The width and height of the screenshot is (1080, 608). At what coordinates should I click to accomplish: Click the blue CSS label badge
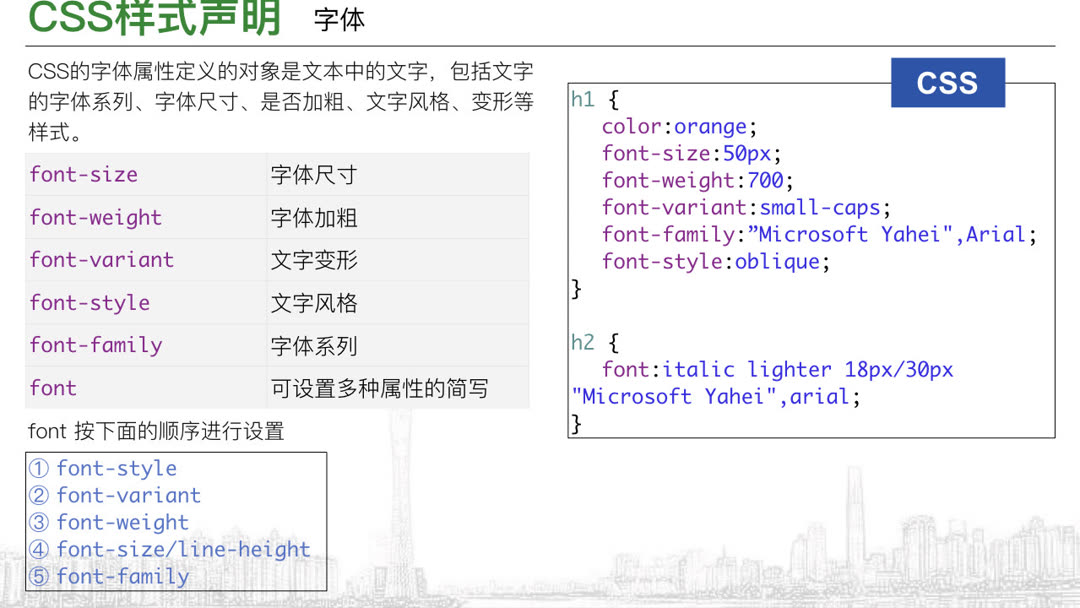click(x=947, y=83)
